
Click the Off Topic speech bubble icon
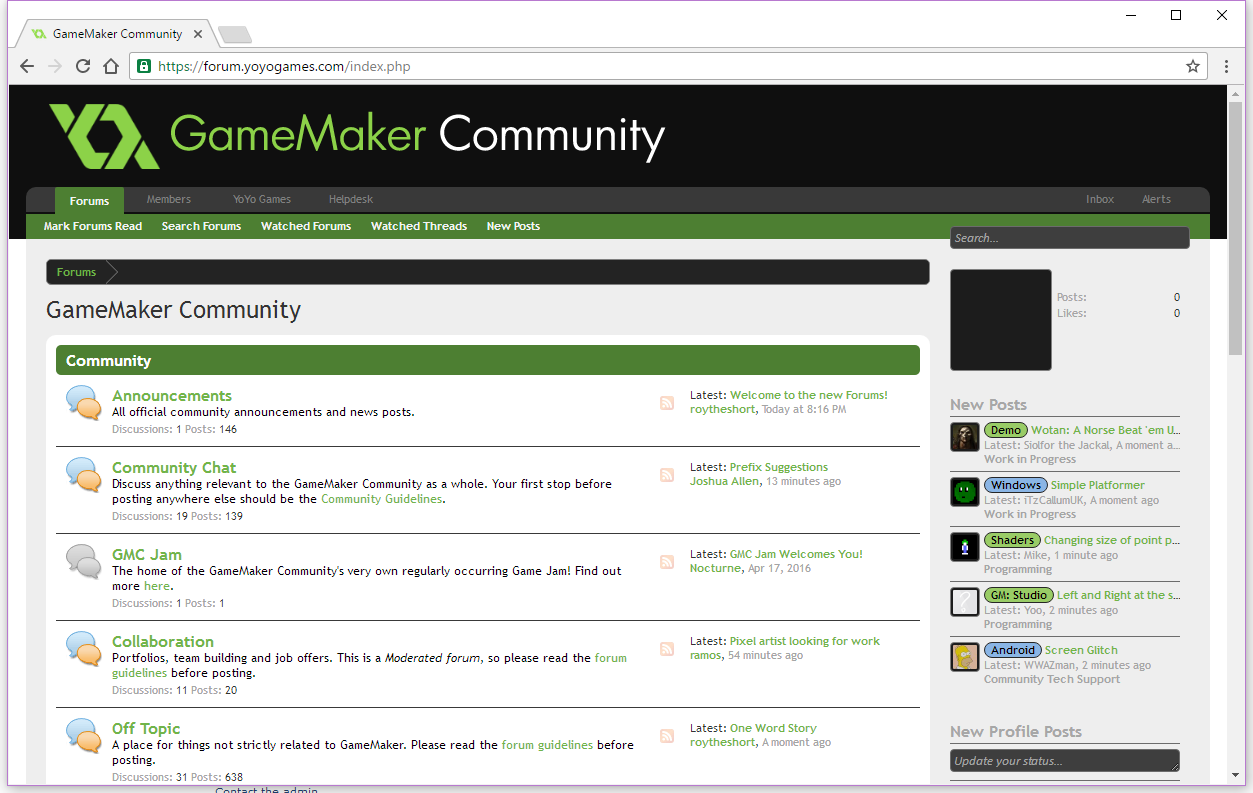tap(84, 736)
